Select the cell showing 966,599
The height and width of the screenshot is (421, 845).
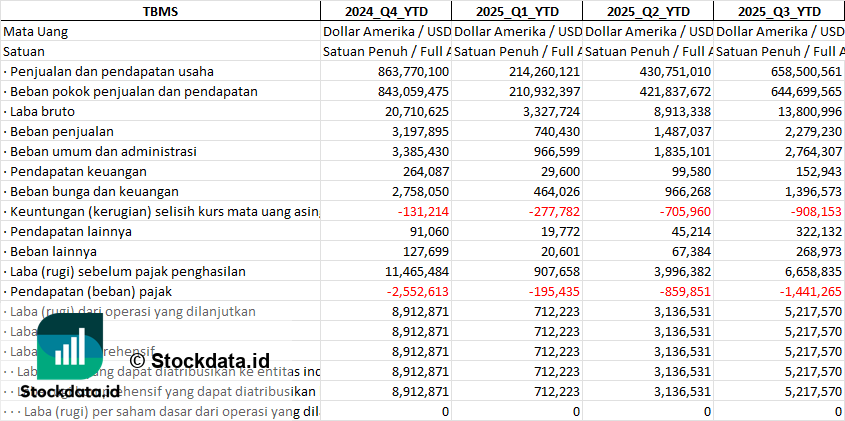pos(555,151)
